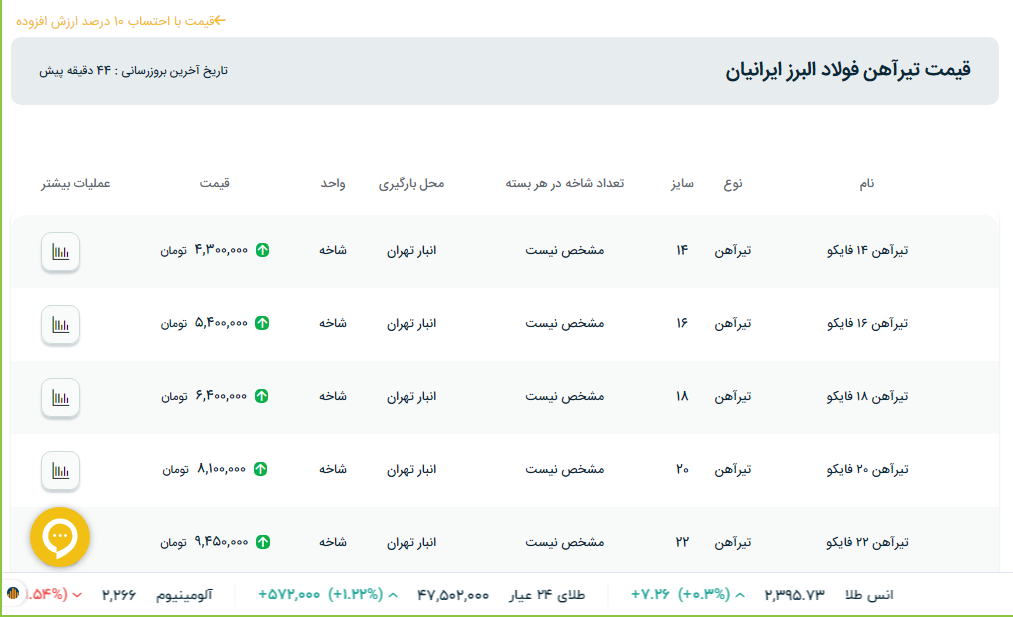The image size is (1013, 617).
Task: Open the yellow chat support bubble
Action: 60,537
